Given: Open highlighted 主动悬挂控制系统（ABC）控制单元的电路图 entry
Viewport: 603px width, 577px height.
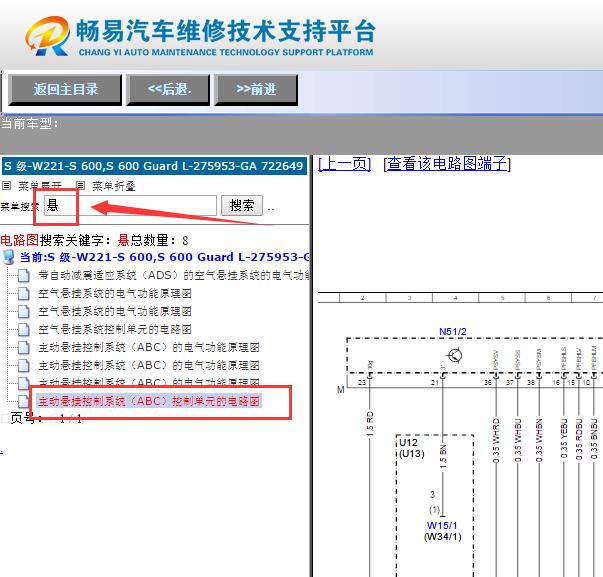Looking at the screenshot, I should point(148,401).
